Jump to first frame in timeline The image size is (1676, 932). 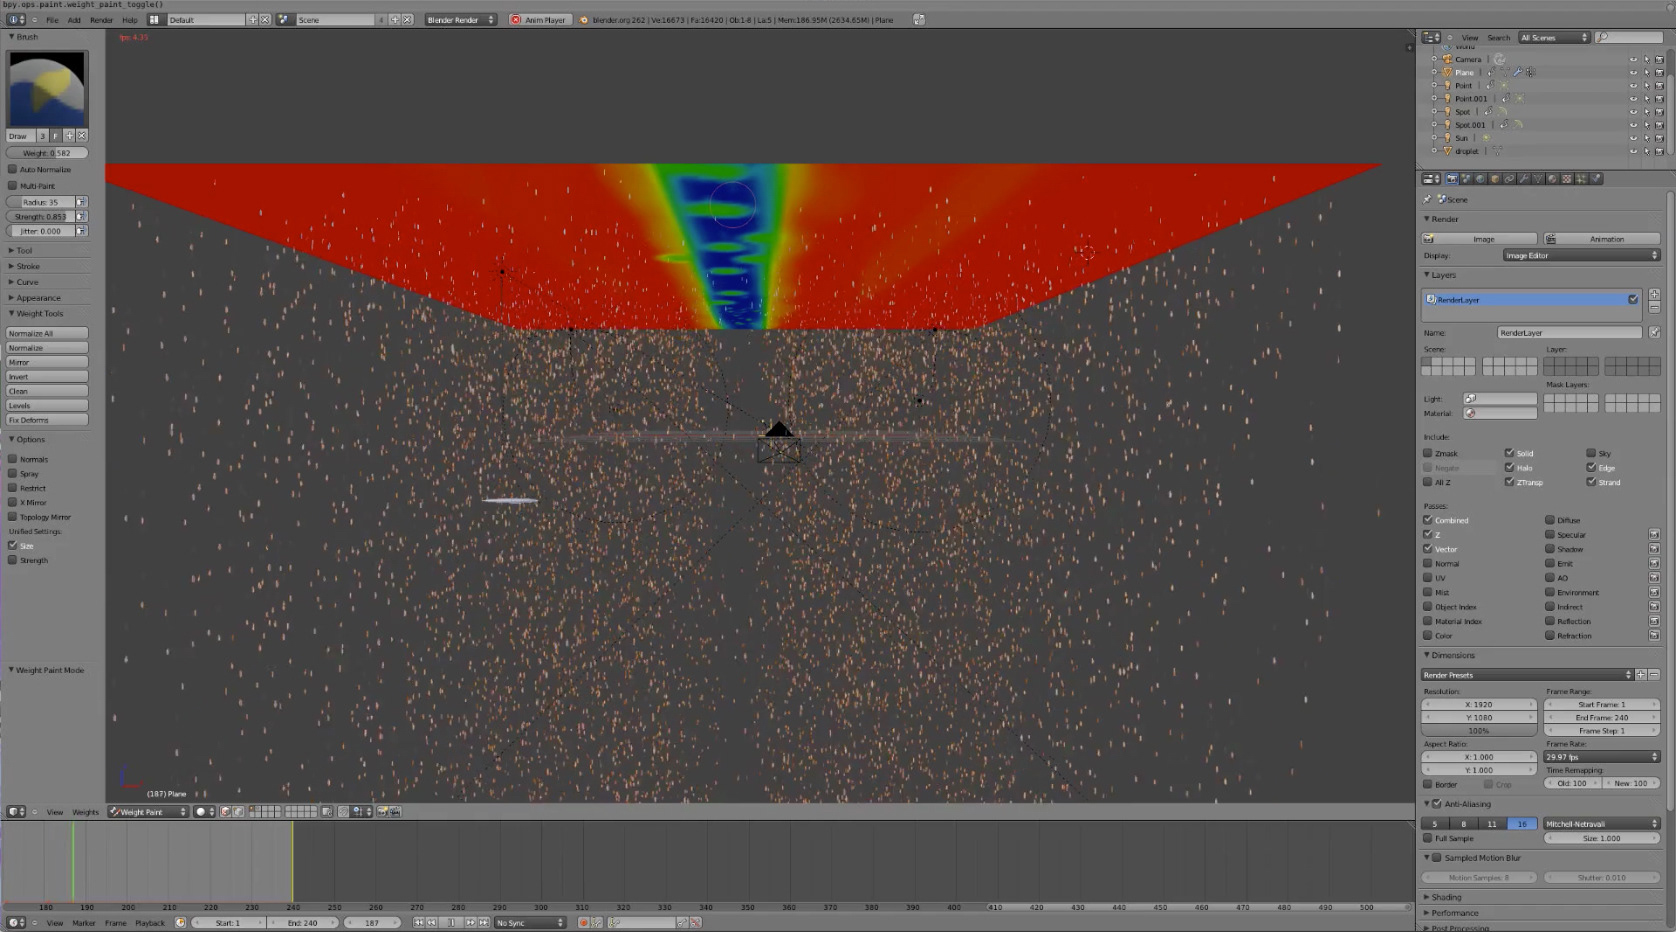coord(418,923)
